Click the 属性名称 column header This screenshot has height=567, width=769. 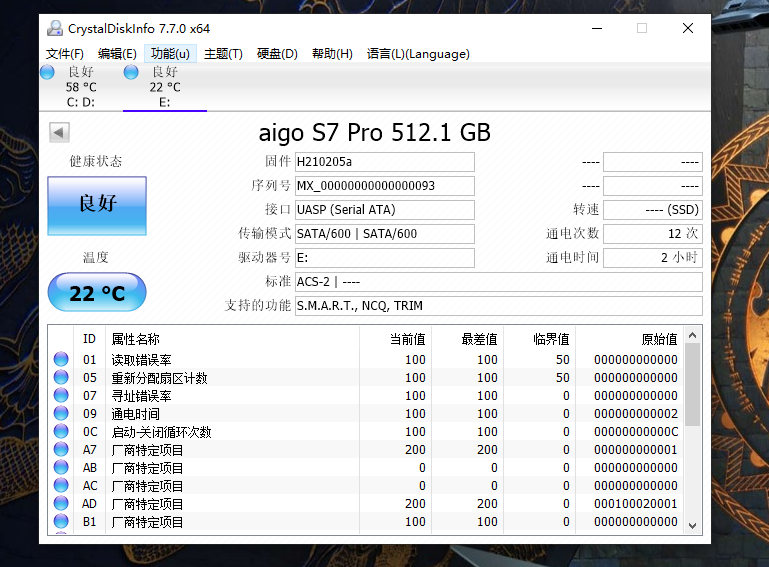click(232, 339)
